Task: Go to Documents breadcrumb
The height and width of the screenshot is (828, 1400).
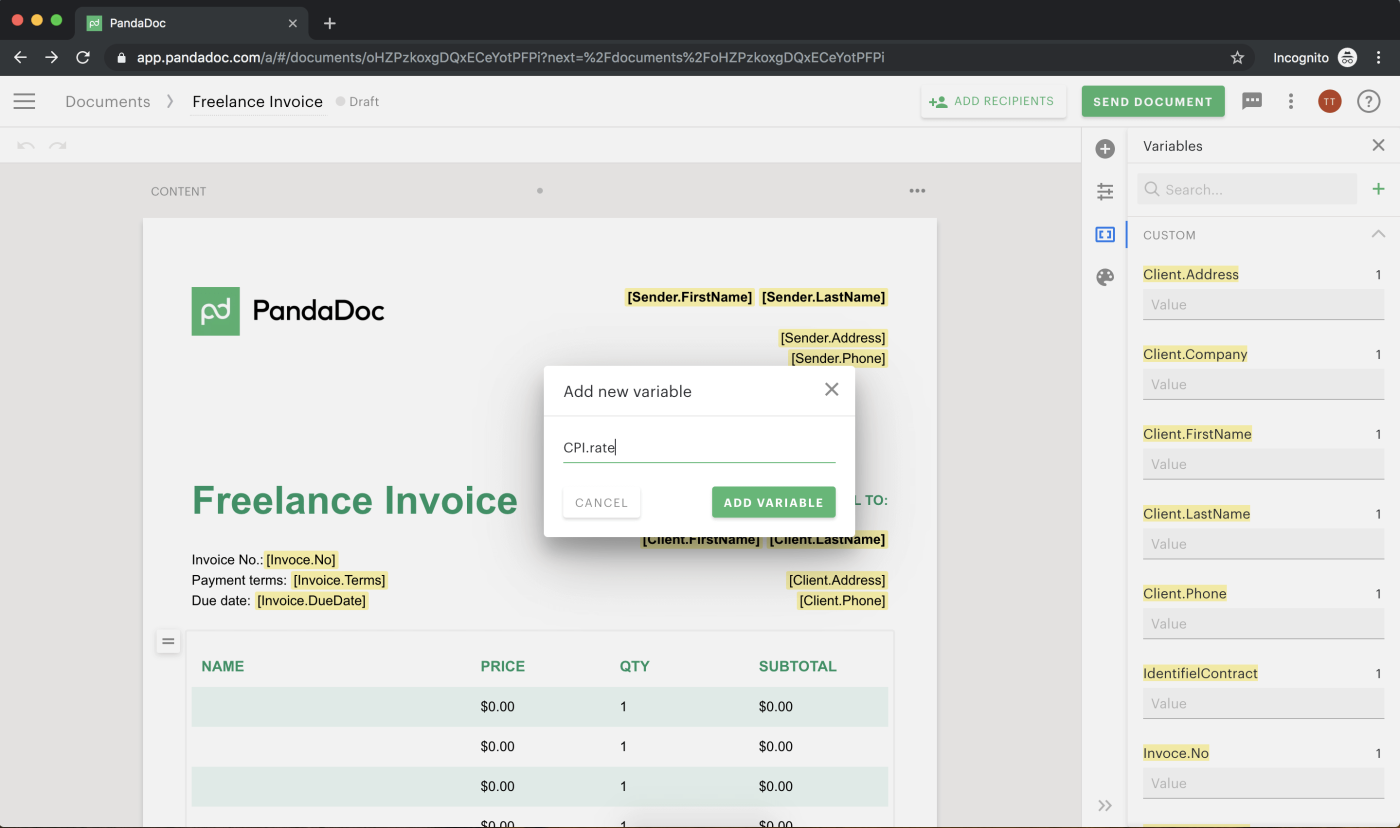Action: (x=108, y=101)
